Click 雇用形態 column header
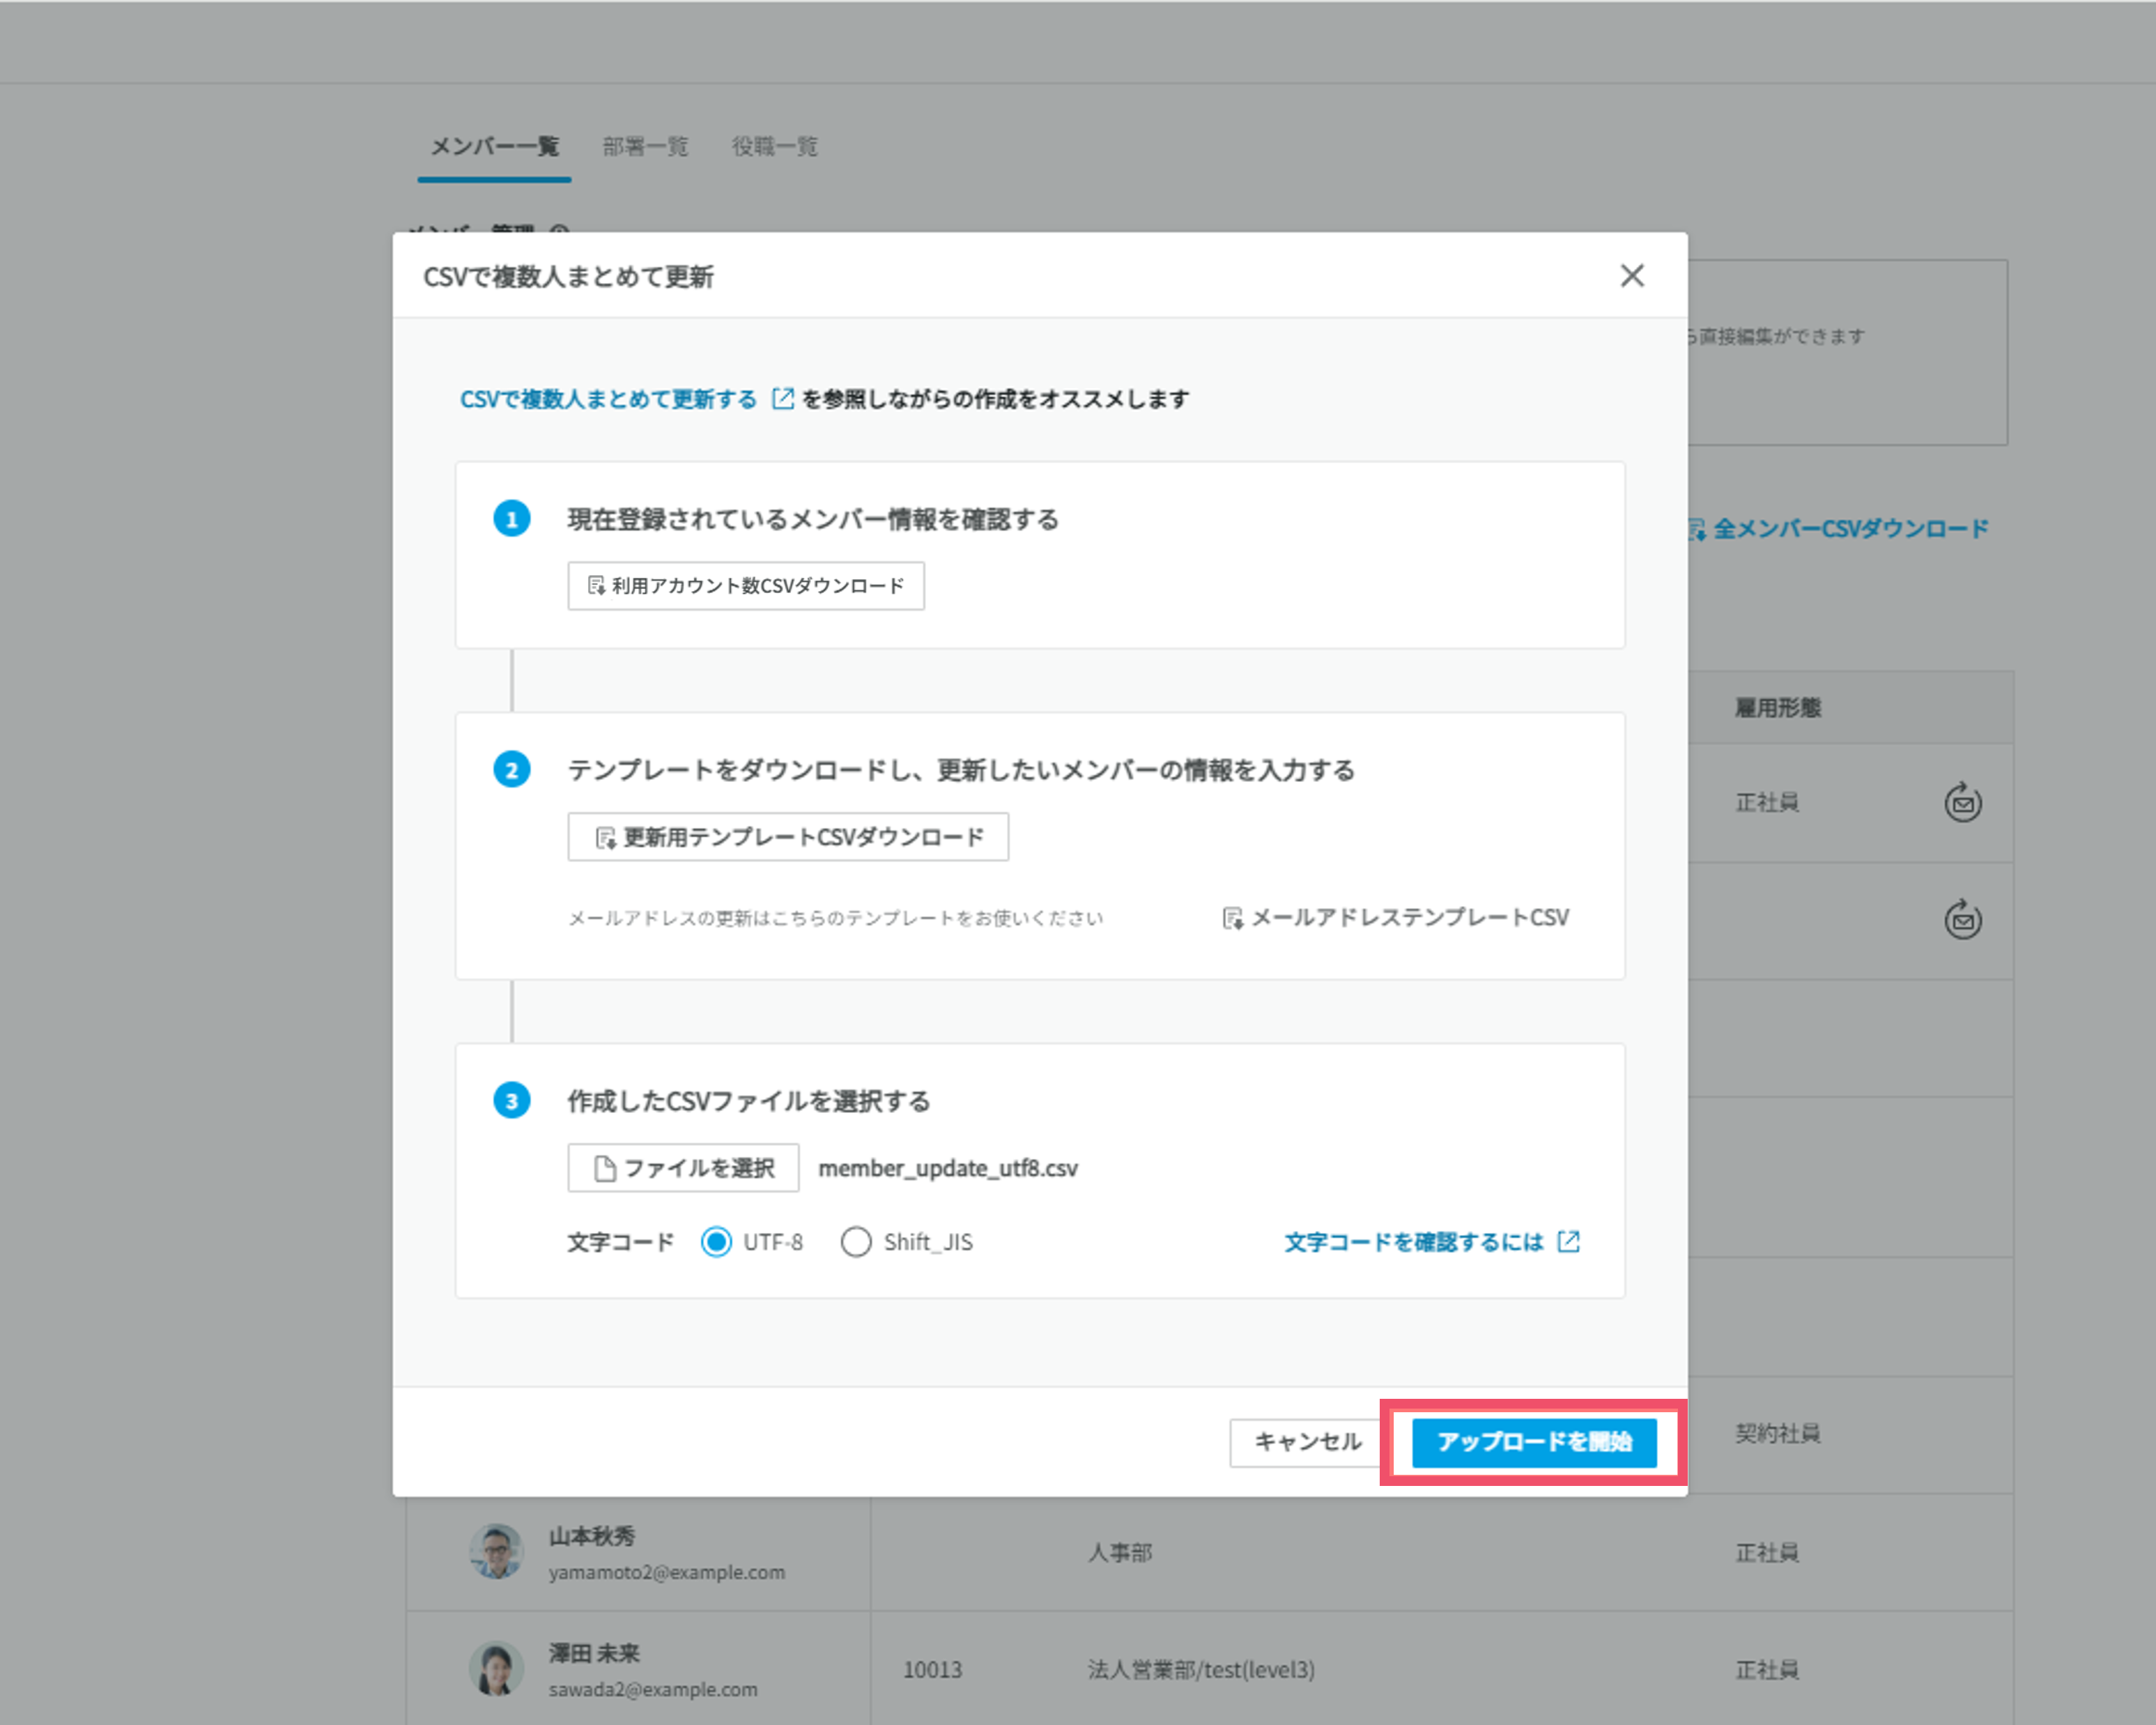 [1778, 708]
